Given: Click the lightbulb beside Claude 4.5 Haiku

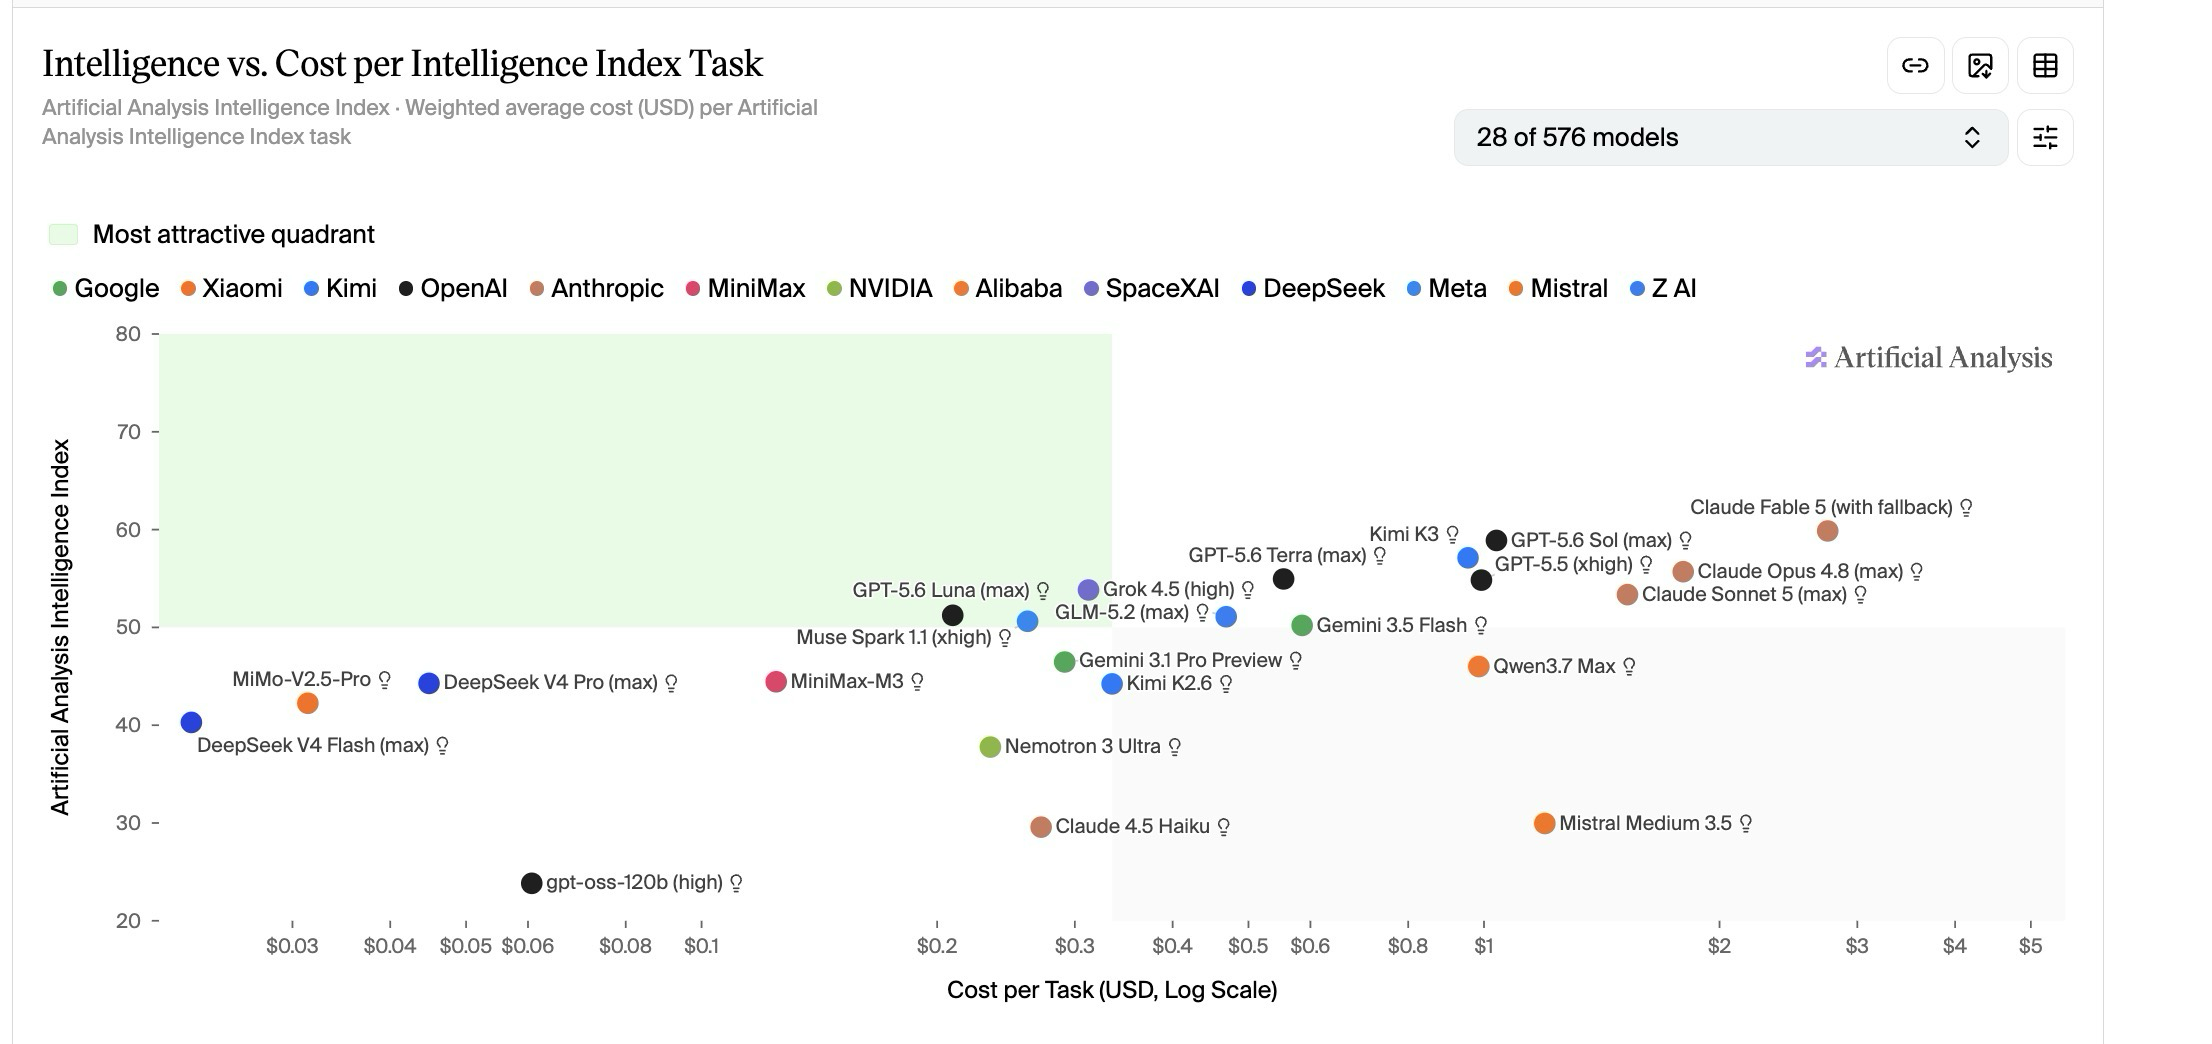Looking at the screenshot, I should click(1224, 827).
